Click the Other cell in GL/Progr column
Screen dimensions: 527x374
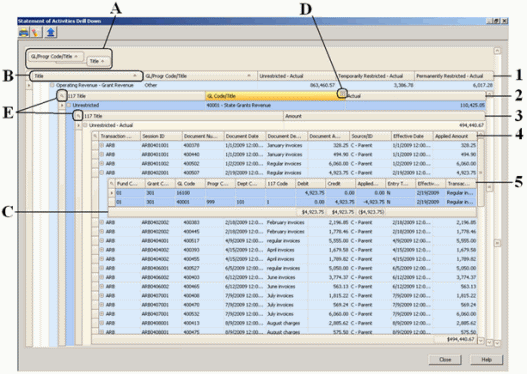click(x=200, y=85)
